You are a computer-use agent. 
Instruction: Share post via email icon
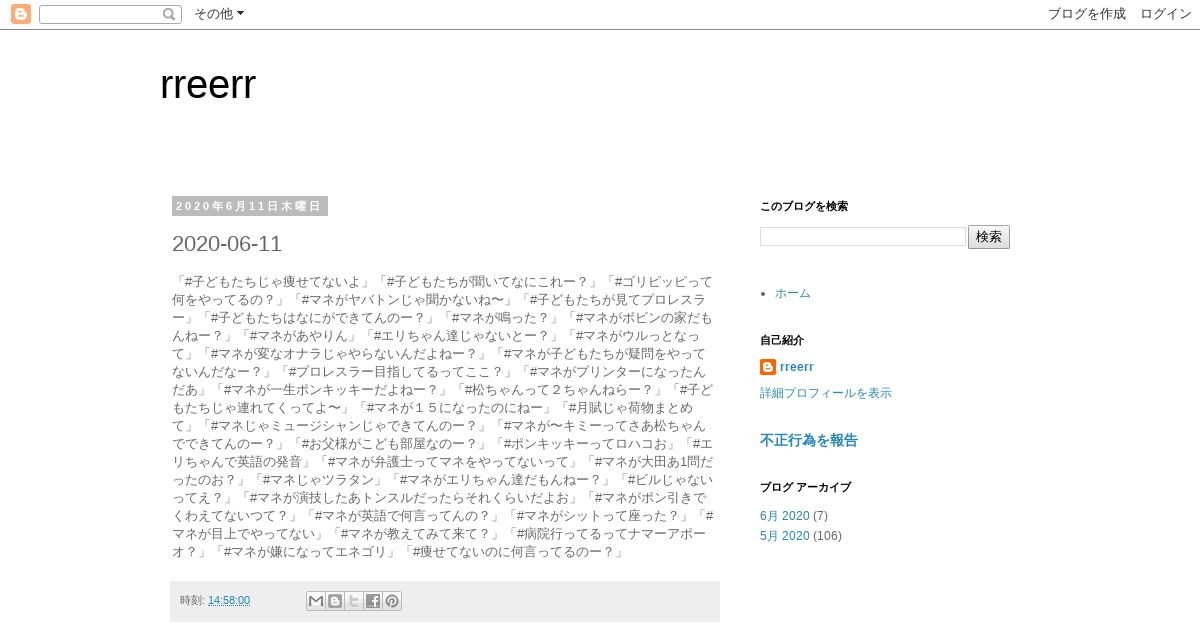(316, 601)
